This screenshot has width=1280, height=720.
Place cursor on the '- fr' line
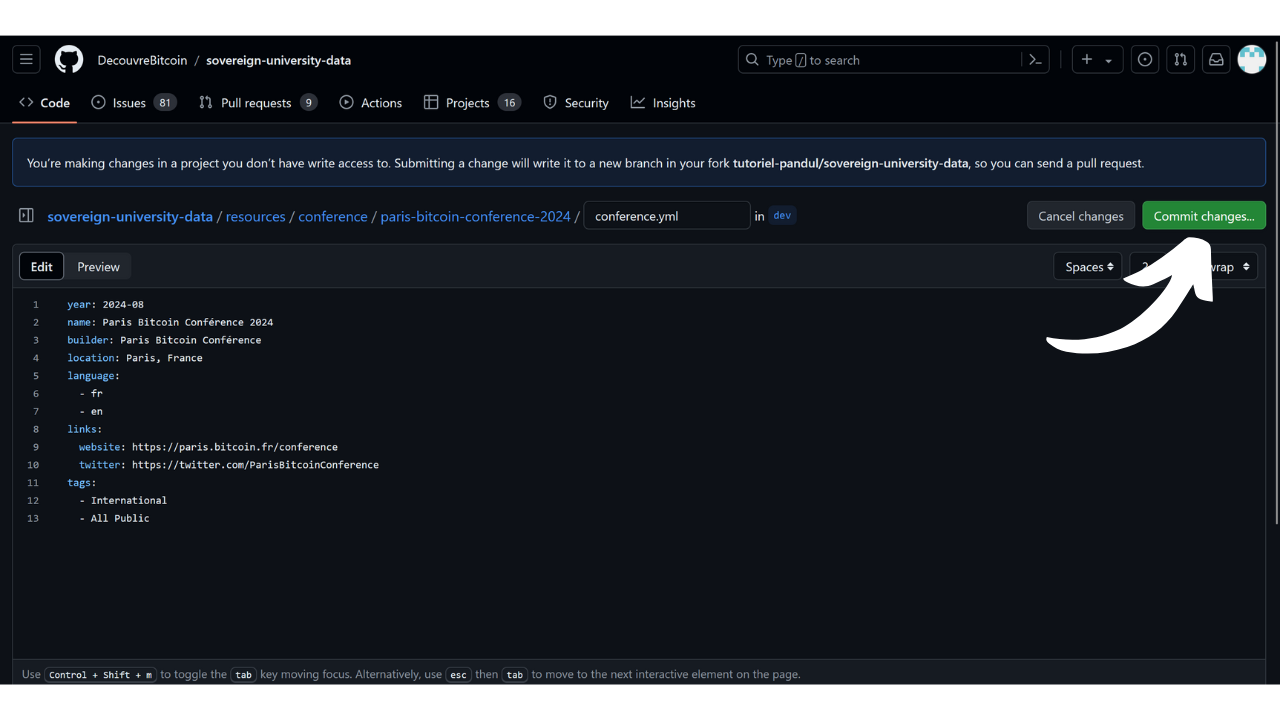click(x=91, y=394)
